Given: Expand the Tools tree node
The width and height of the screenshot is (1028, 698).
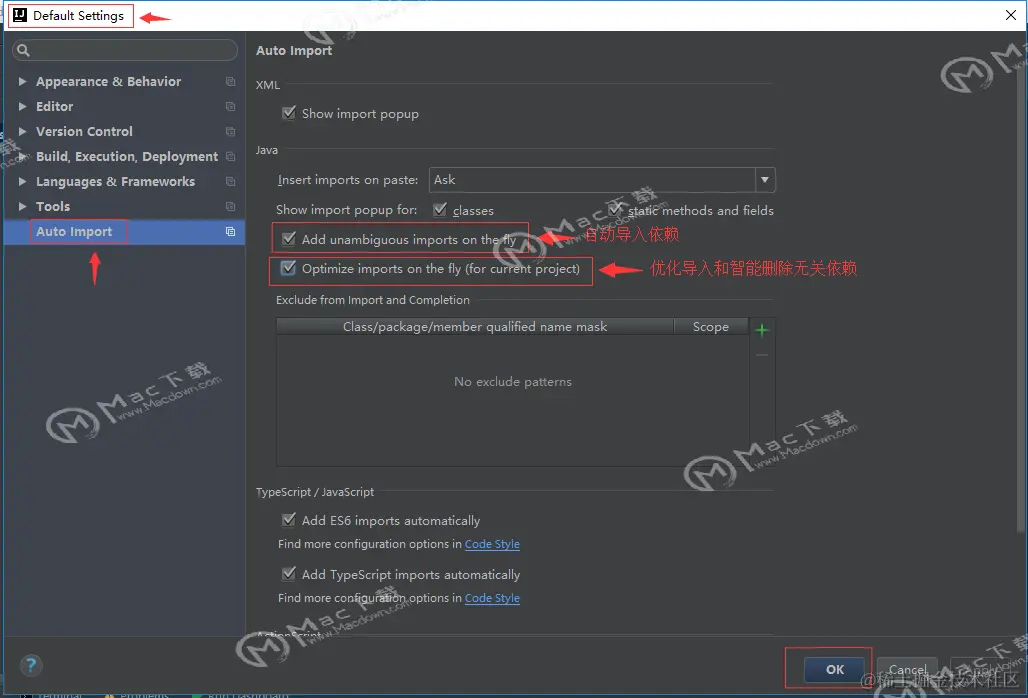Looking at the screenshot, I should [x=22, y=206].
